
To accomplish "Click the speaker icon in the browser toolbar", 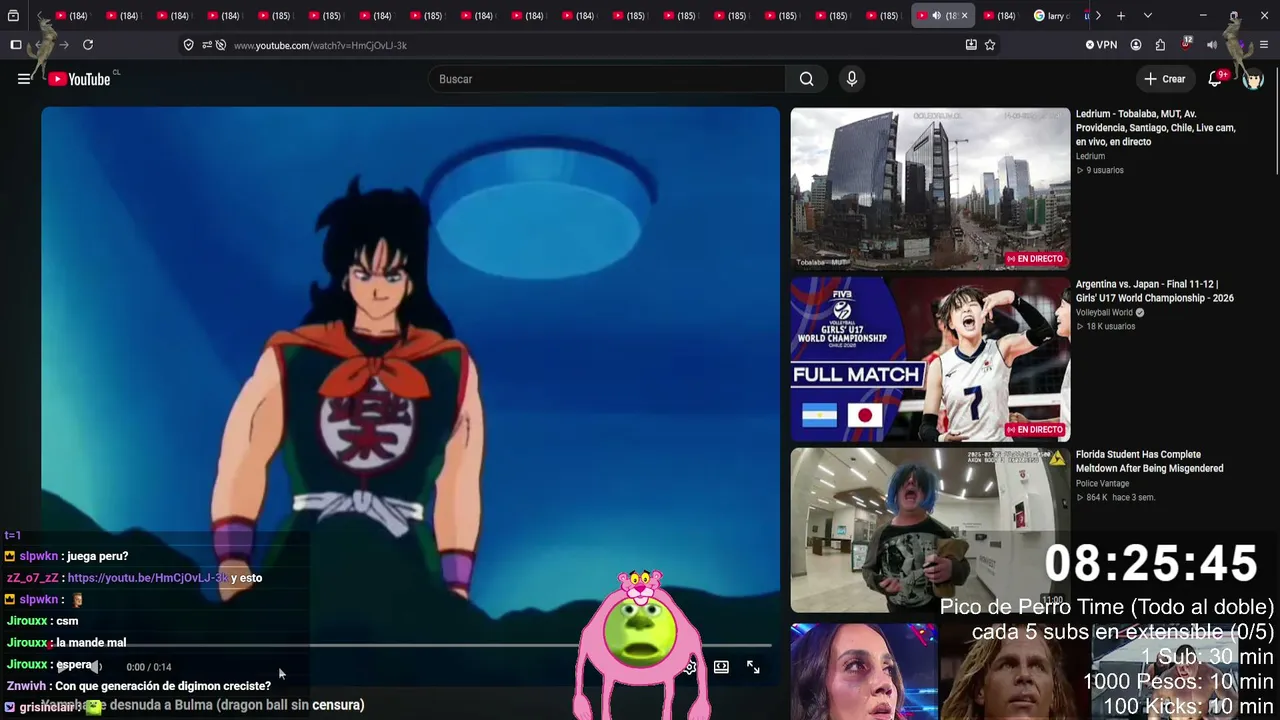I will coord(1212,45).
